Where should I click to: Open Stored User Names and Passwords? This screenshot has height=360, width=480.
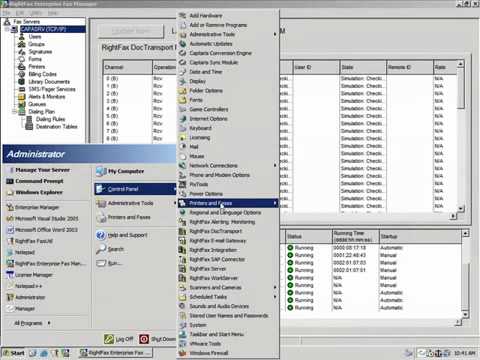point(229,315)
